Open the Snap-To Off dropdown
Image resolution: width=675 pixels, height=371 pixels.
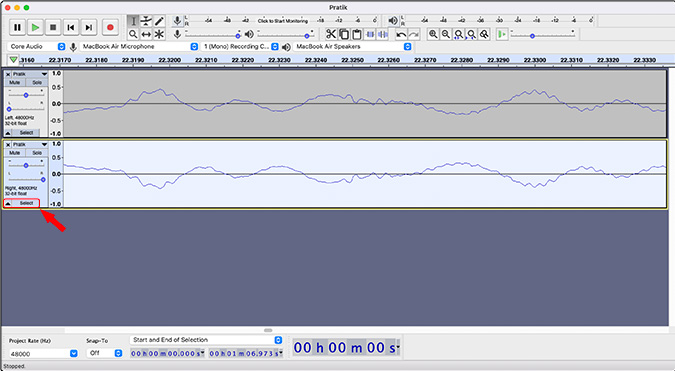coord(105,353)
